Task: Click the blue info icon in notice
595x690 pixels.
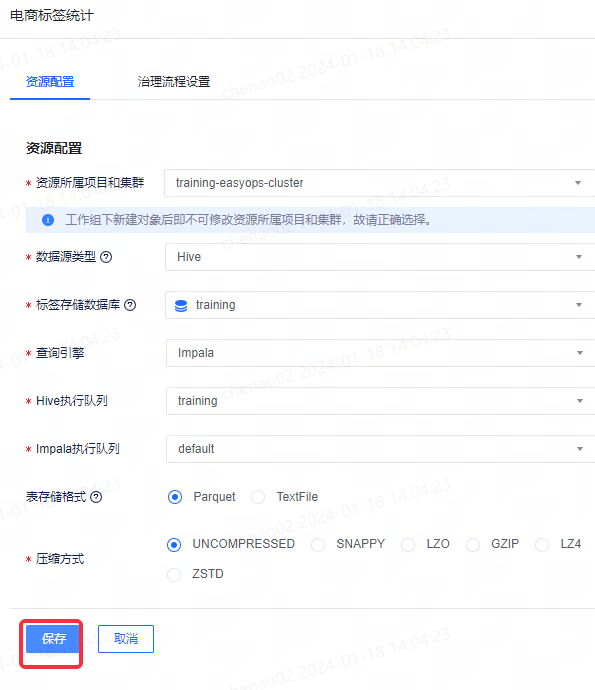Action: pos(48,220)
